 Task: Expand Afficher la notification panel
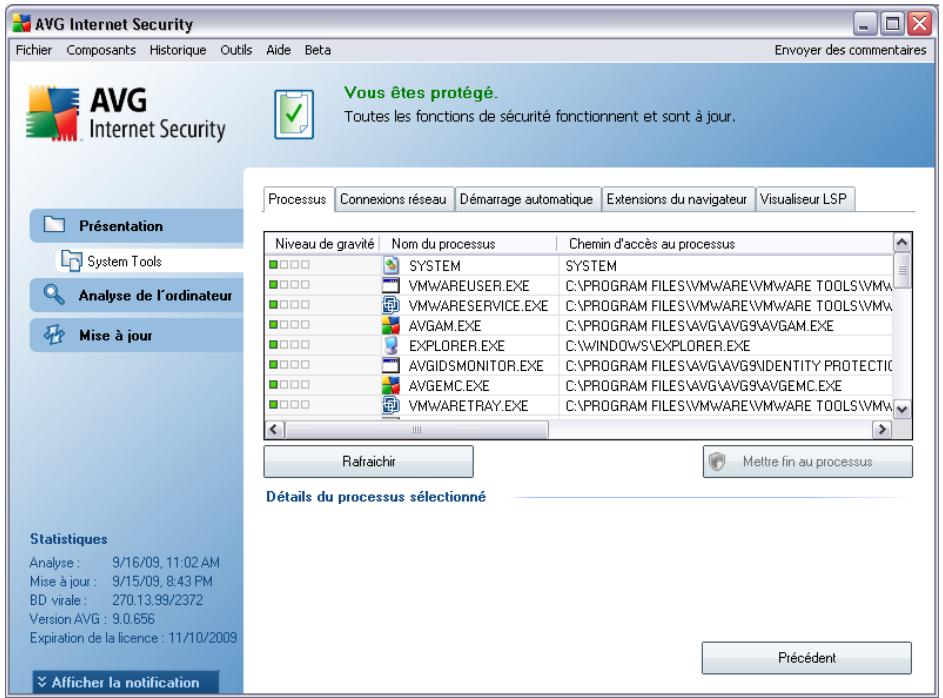(125, 682)
